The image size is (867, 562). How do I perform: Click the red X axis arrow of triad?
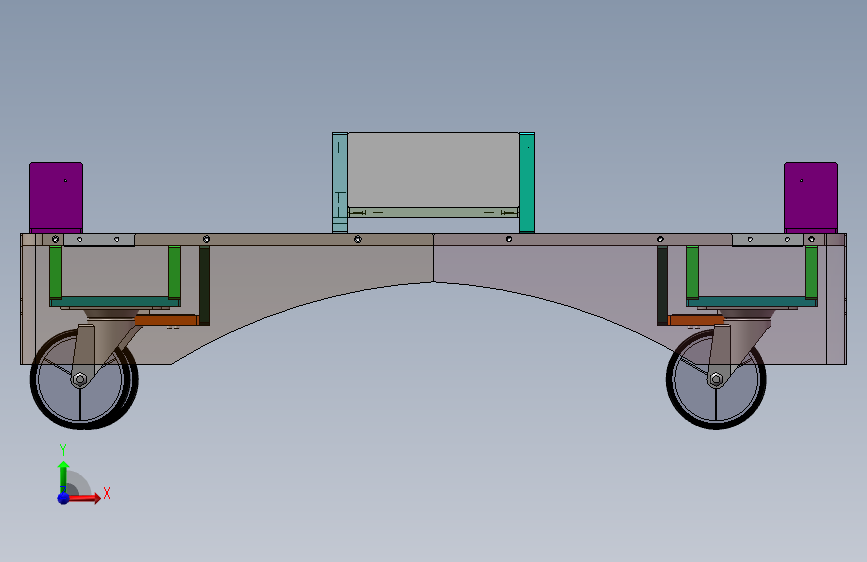click(x=84, y=498)
